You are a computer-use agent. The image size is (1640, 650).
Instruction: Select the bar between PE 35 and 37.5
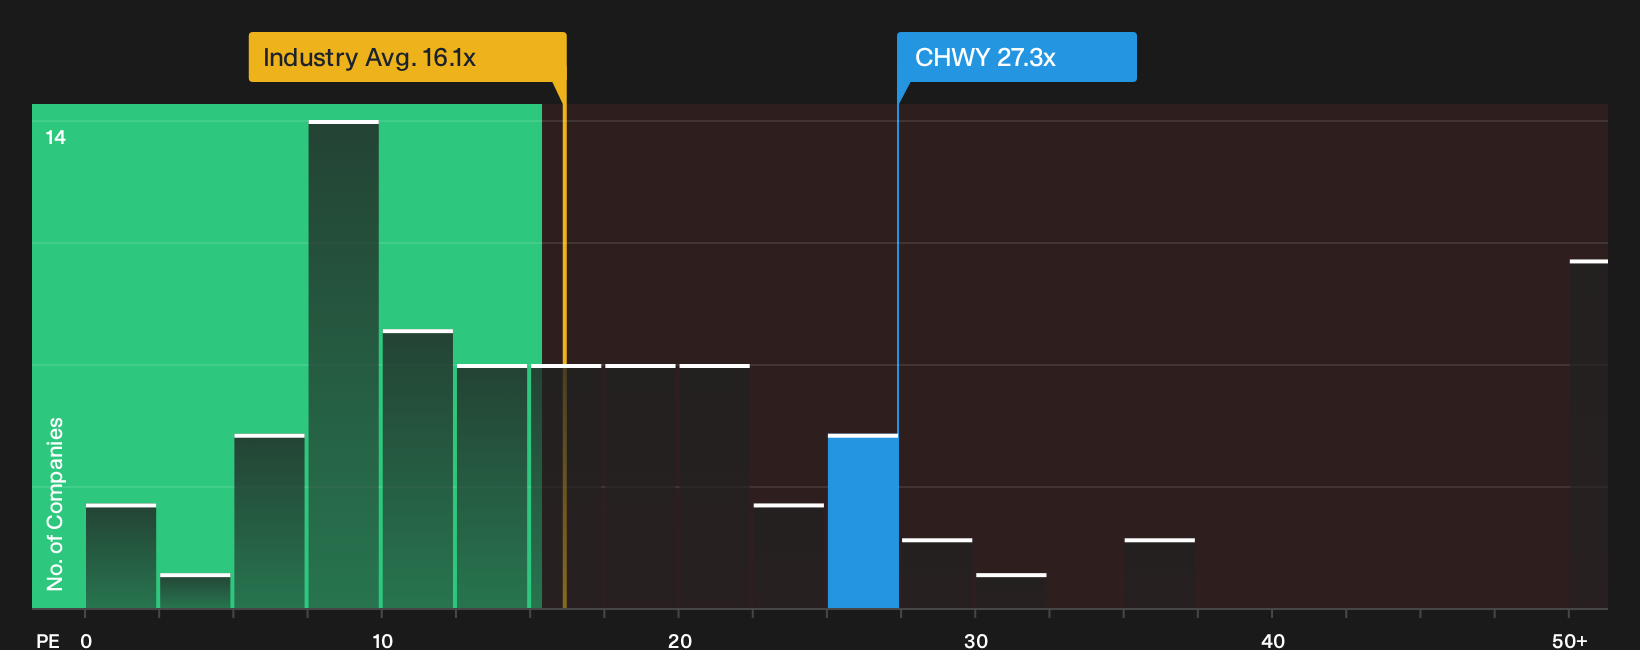pyautogui.click(x=1160, y=573)
